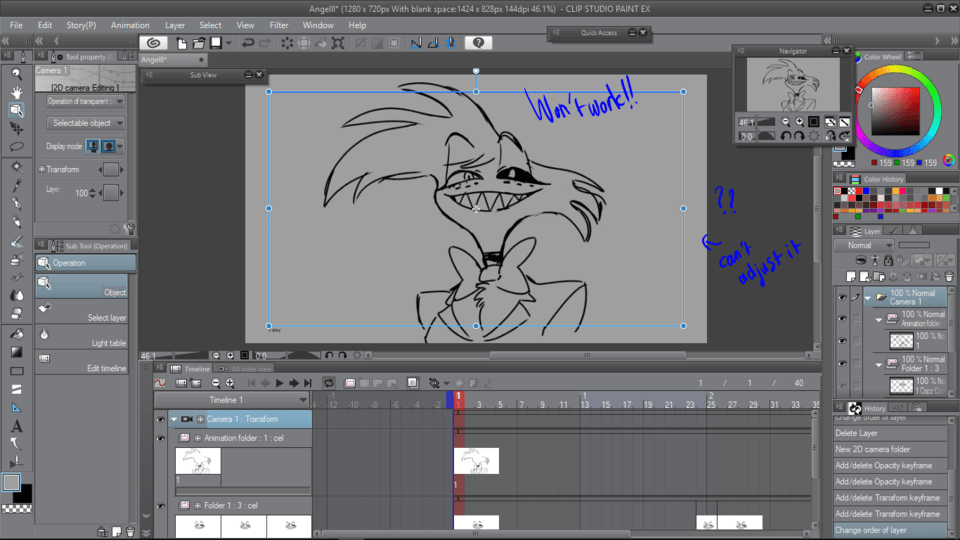Zoom in the timeline view
Image resolution: width=960 pixels, height=540 pixels.
click(x=230, y=383)
